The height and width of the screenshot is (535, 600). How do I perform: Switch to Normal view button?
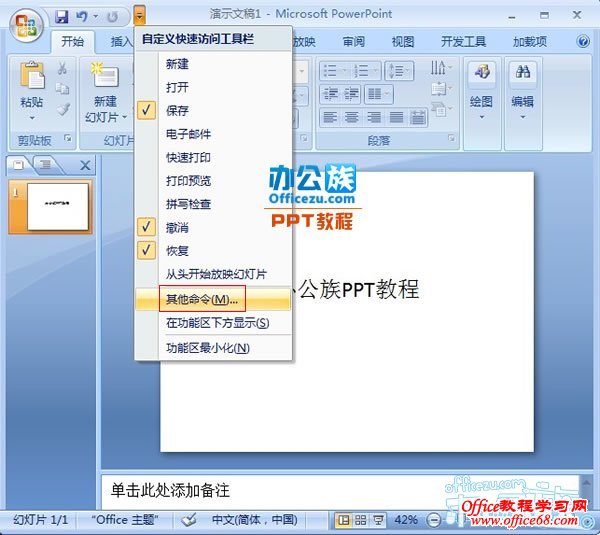point(343,520)
